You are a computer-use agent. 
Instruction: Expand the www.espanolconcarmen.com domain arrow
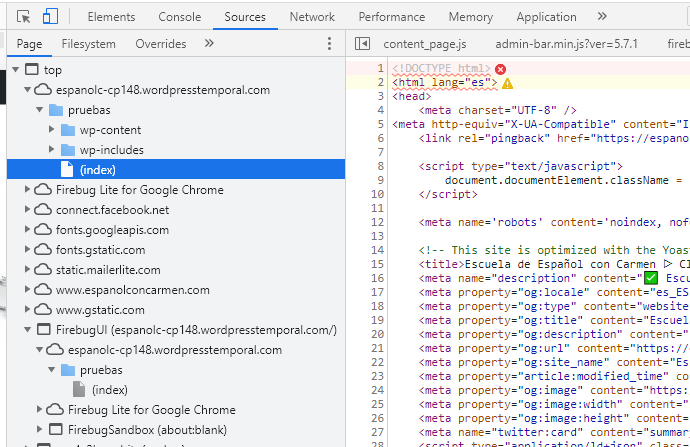[x=27, y=289]
